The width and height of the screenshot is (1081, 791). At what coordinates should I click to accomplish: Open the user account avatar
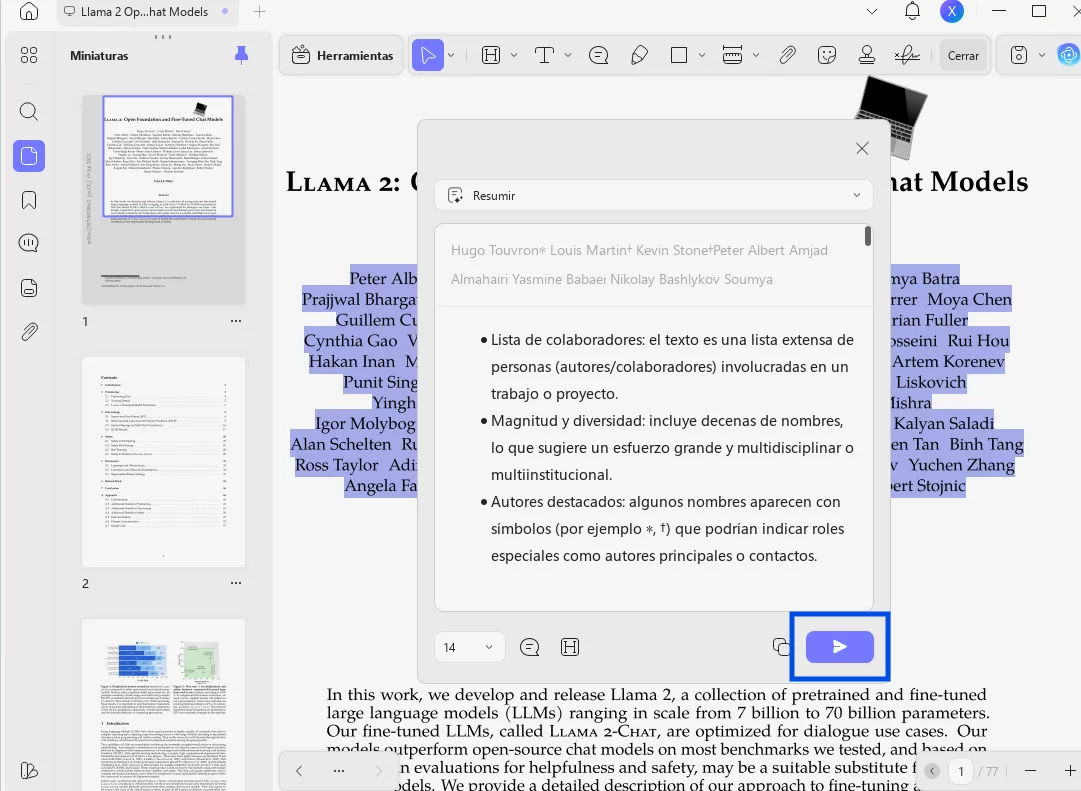[x=952, y=11]
